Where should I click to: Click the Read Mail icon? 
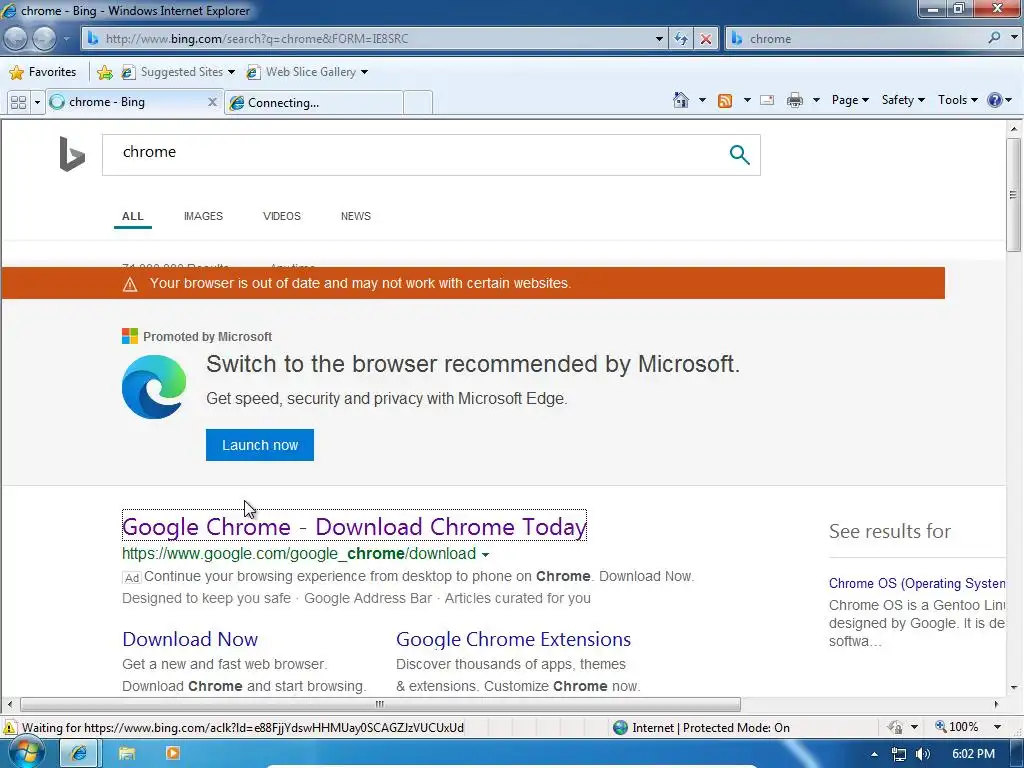click(767, 100)
